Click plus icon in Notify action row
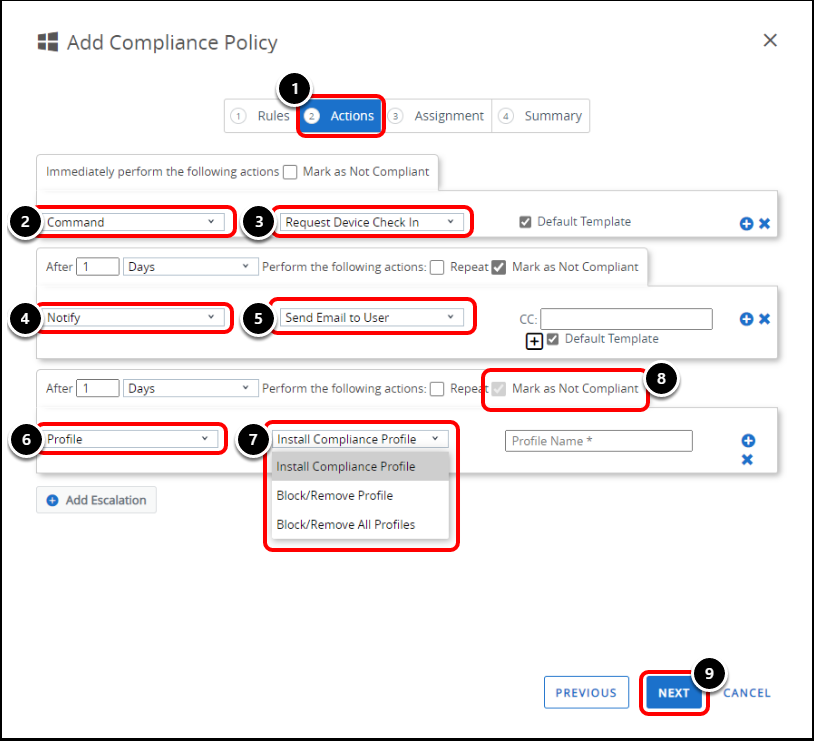The height and width of the screenshot is (741, 814). click(746, 319)
